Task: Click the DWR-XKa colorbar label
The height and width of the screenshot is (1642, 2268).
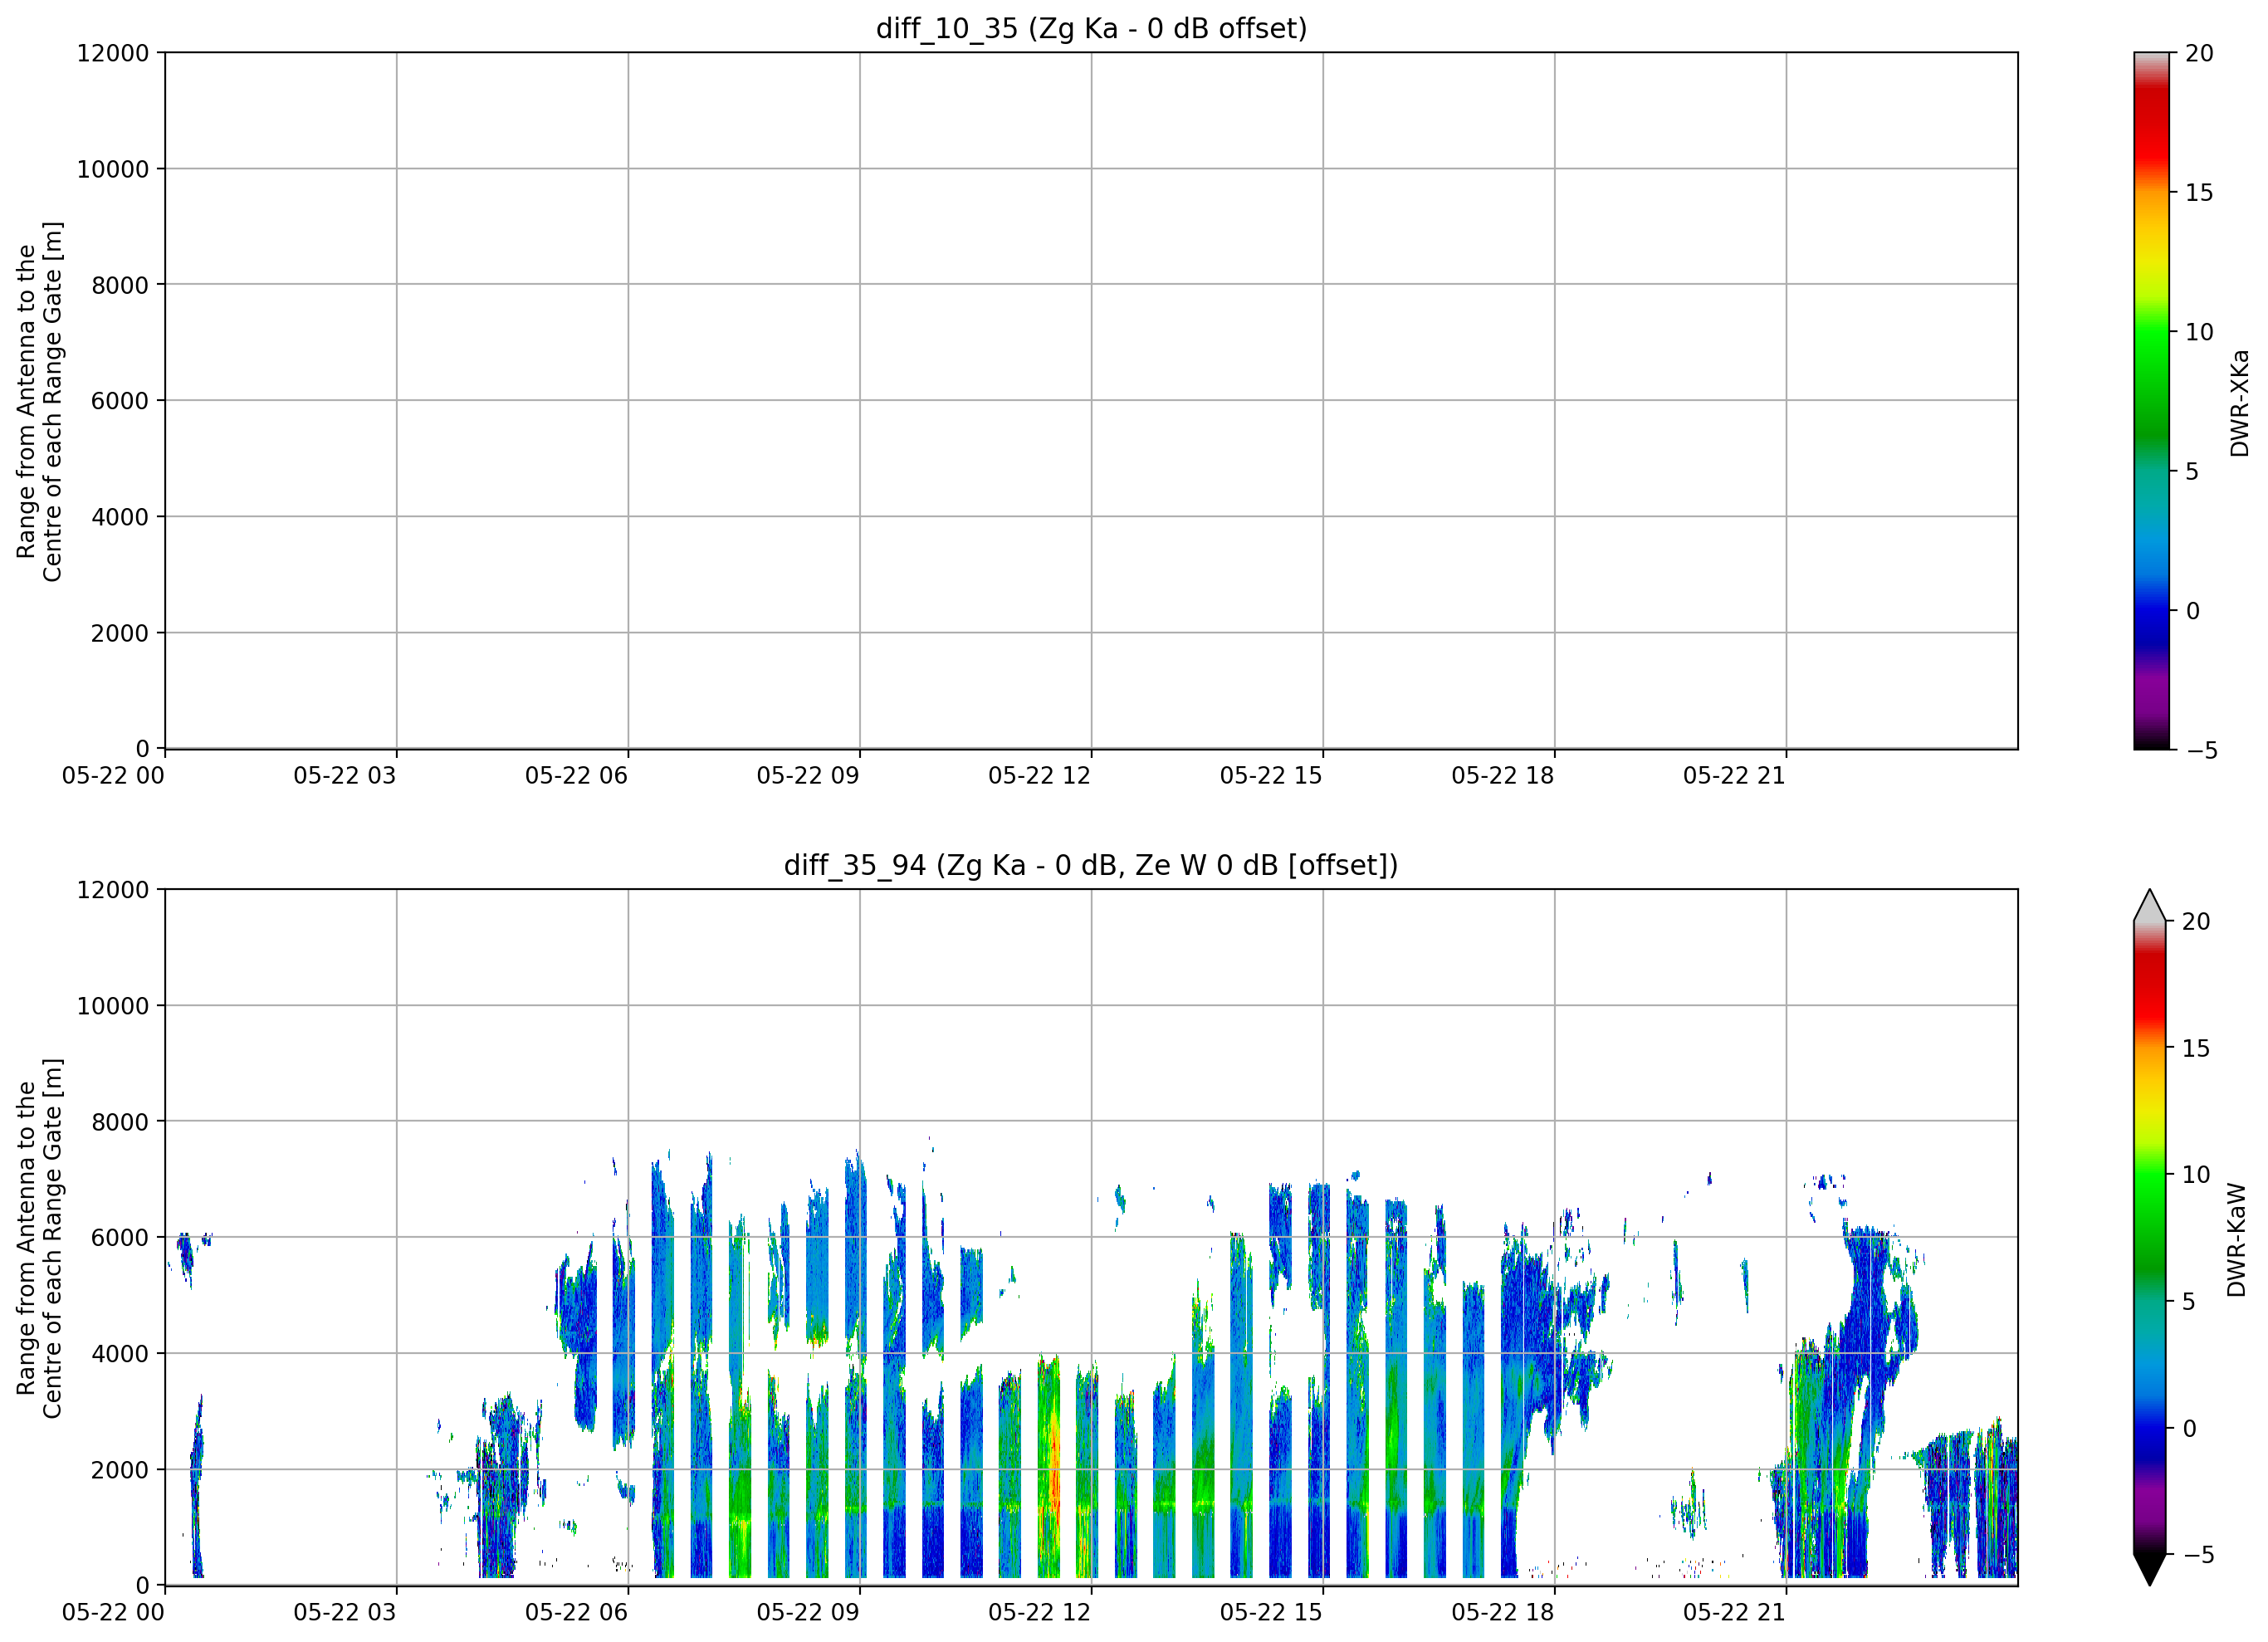Action: point(2239,402)
